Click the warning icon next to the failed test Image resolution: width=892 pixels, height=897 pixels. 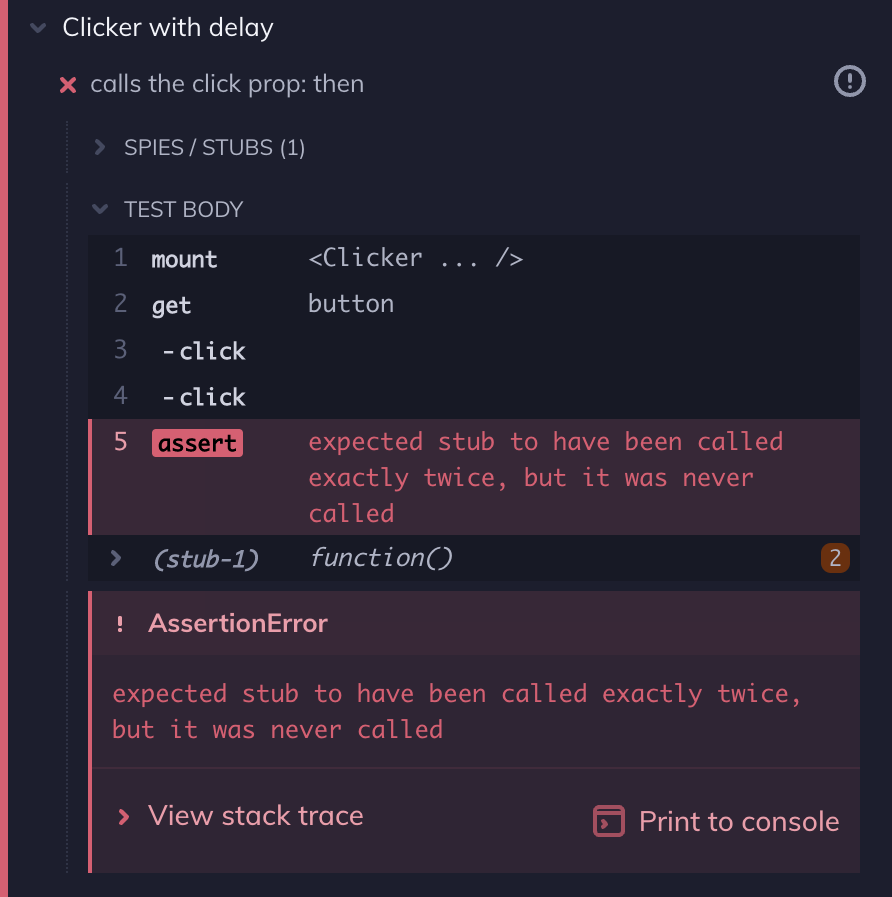pos(849,81)
